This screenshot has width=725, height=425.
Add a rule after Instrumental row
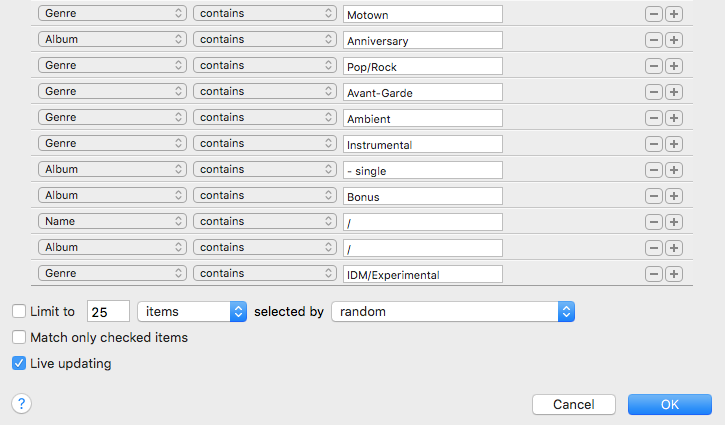point(674,144)
